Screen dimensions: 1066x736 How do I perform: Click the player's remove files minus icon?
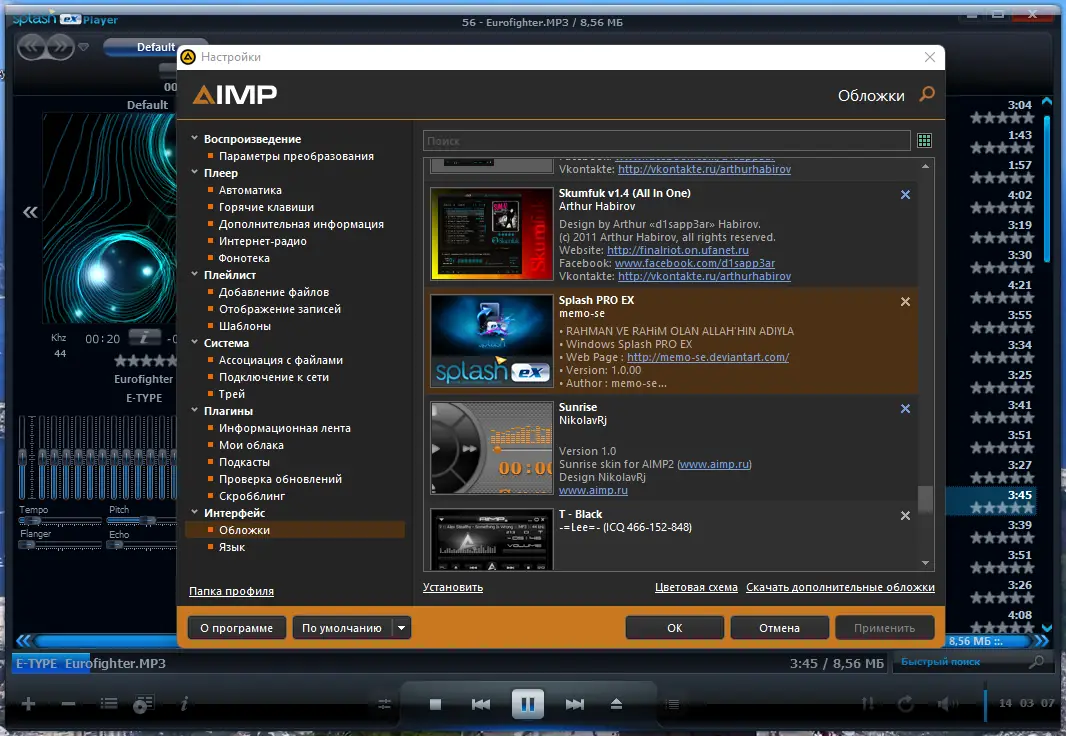pos(68,704)
